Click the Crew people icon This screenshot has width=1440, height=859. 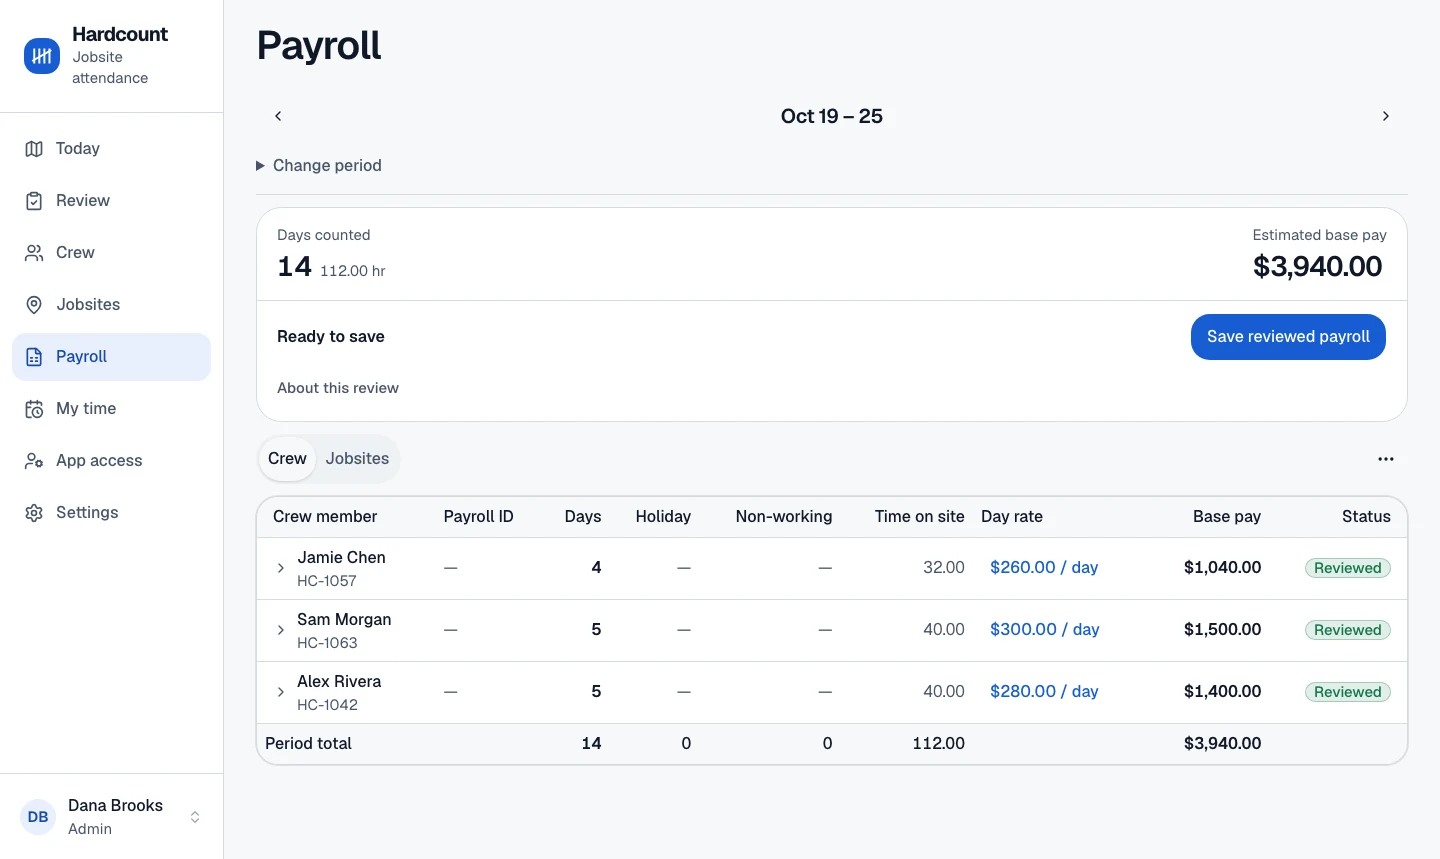[34, 253]
